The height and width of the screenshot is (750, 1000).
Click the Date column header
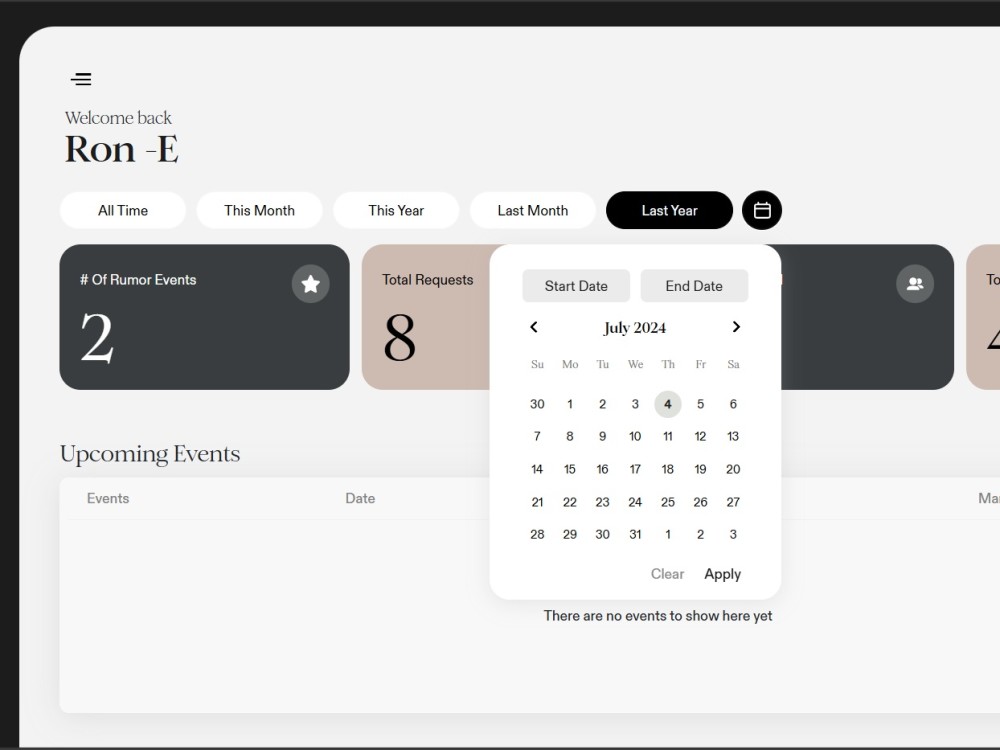360,499
